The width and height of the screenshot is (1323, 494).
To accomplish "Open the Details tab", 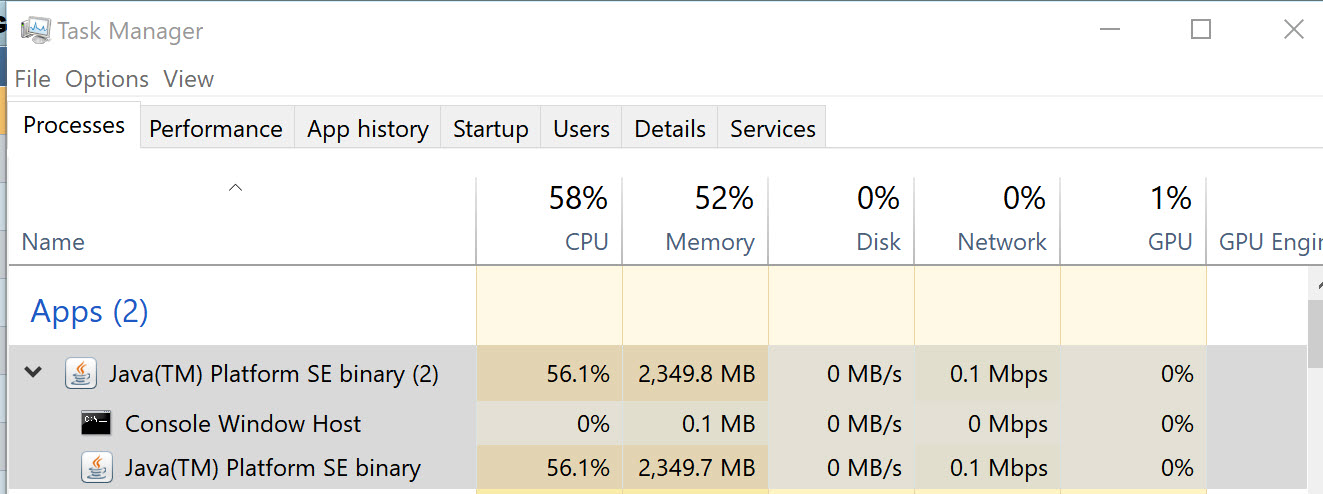I will [x=670, y=129].
